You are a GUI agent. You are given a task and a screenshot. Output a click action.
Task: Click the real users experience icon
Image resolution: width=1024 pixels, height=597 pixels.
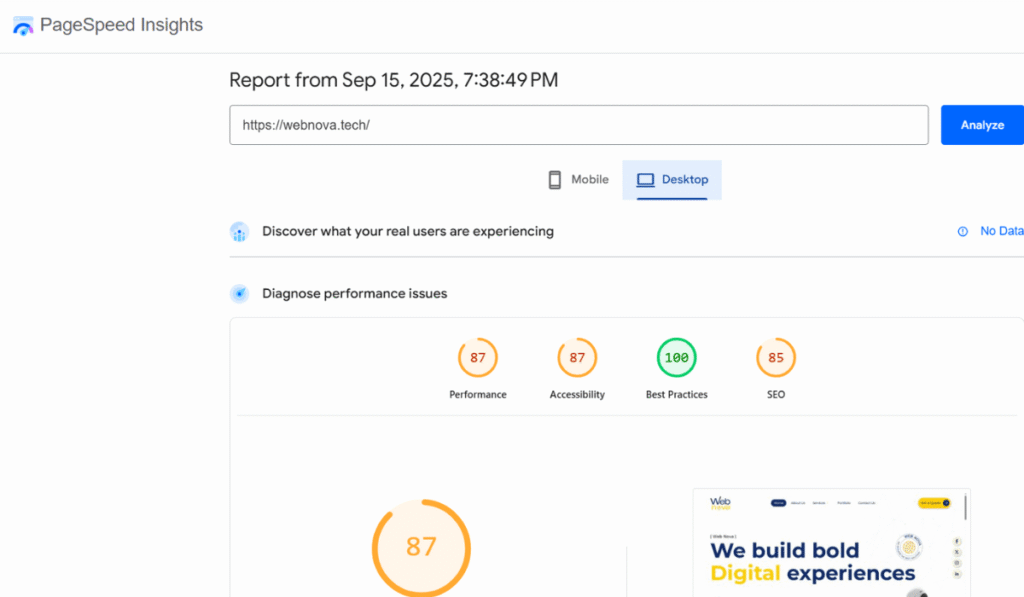click(239, 232)
